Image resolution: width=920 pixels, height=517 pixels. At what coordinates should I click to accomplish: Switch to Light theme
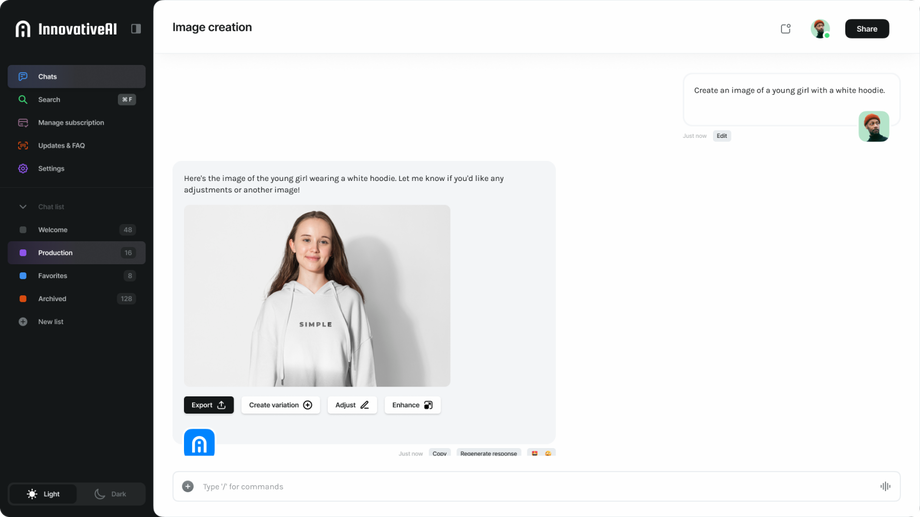pos(43,494)
